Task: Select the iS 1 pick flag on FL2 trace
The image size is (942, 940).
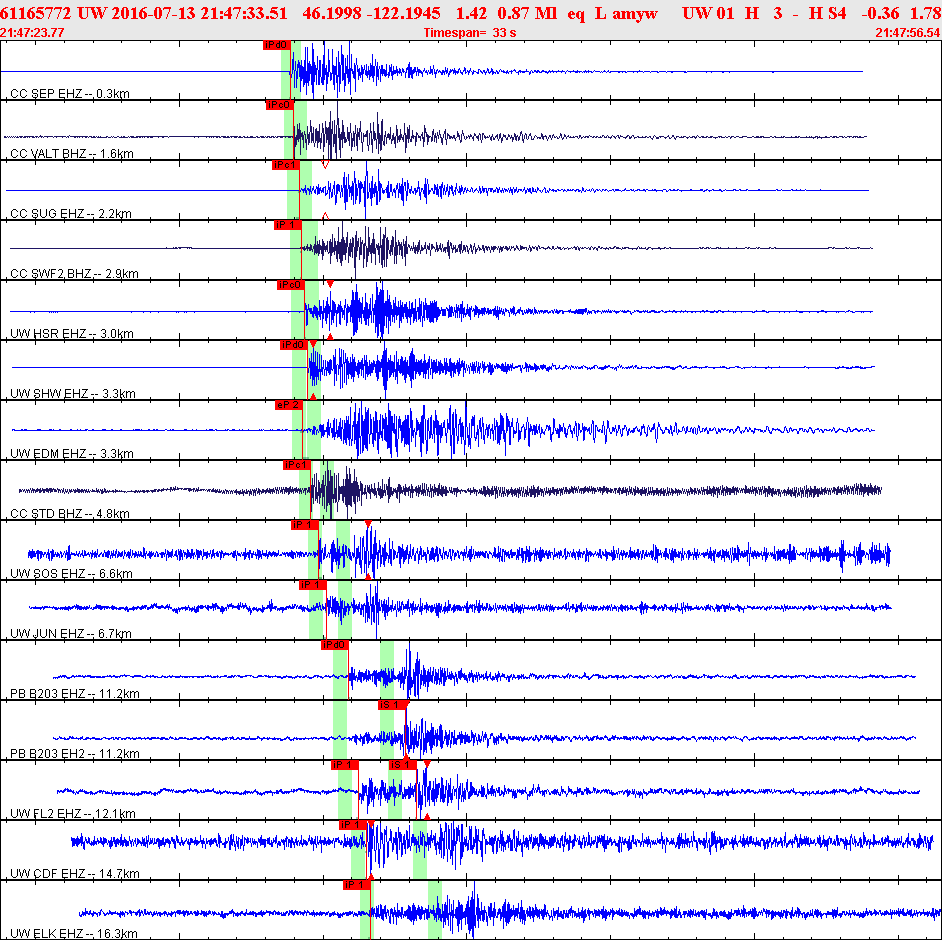Action: [x=403, y=766]
